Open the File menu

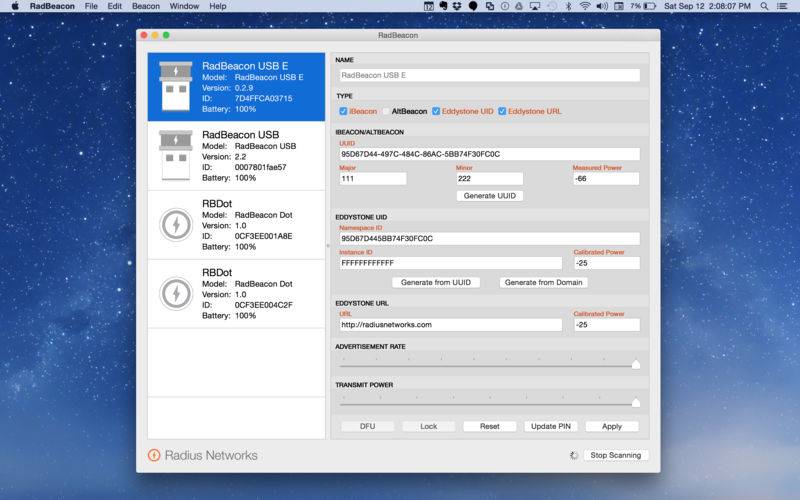91,6
